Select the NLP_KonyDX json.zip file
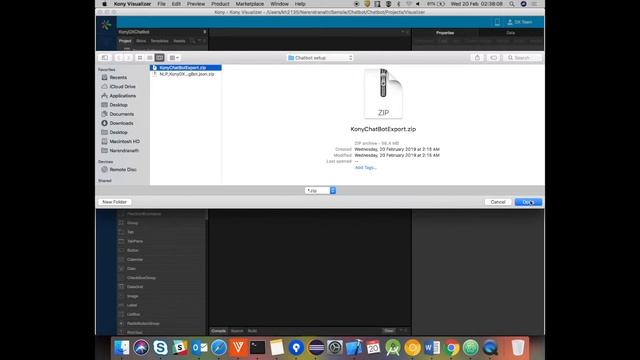This screenshot has height=360, width=640. (x=186, y=74)
